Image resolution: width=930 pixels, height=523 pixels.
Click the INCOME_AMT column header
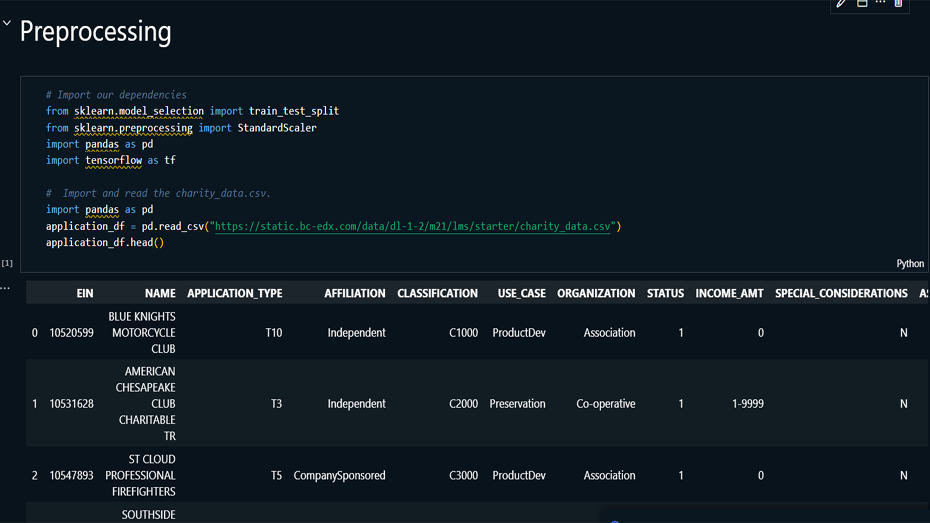(729, 293)
